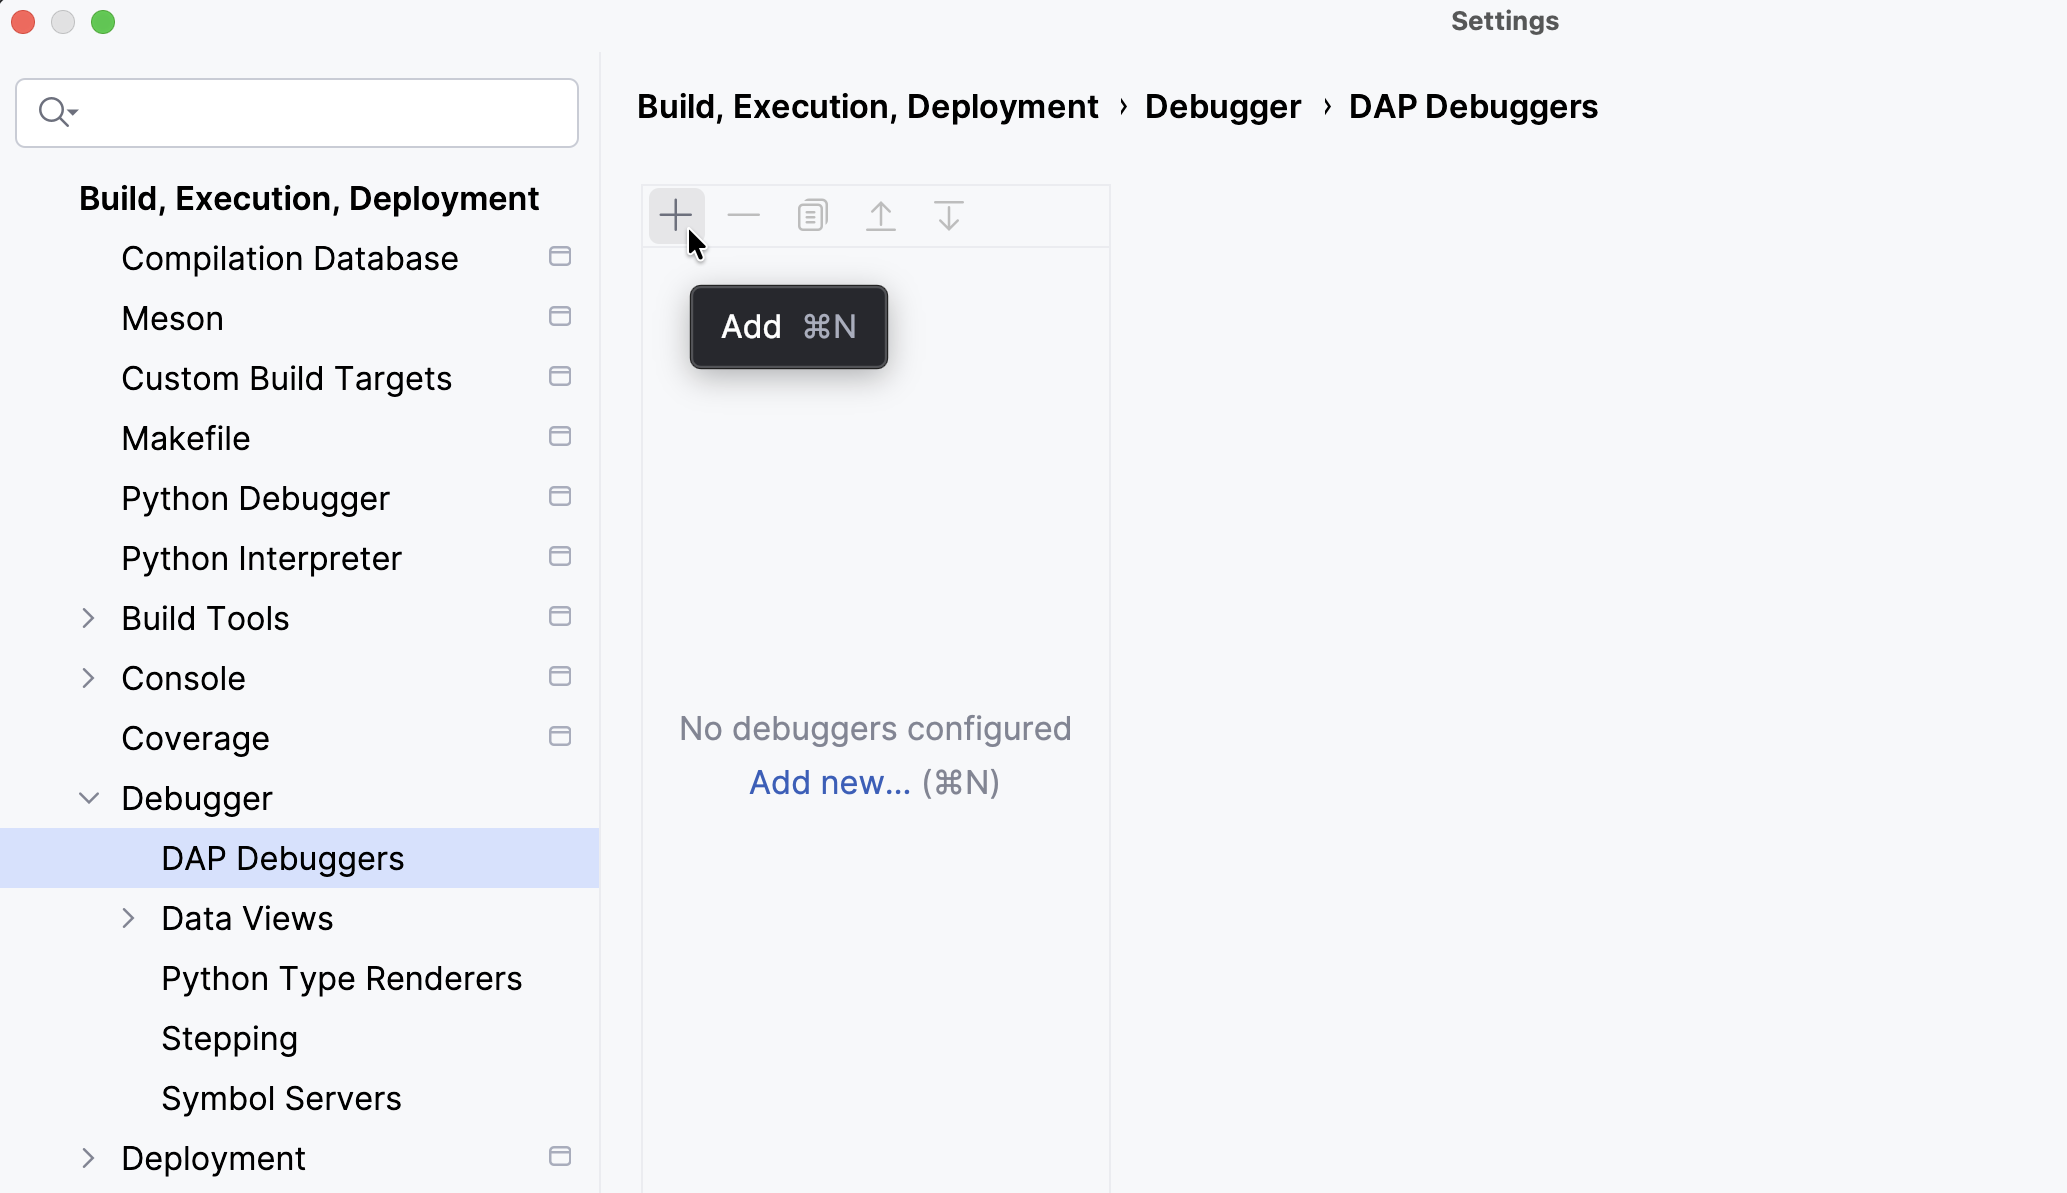This screenshot has height=1193, width=2067.
Task: Open Debugger from the breadcrumb trail
Action: click(1222, 106)
